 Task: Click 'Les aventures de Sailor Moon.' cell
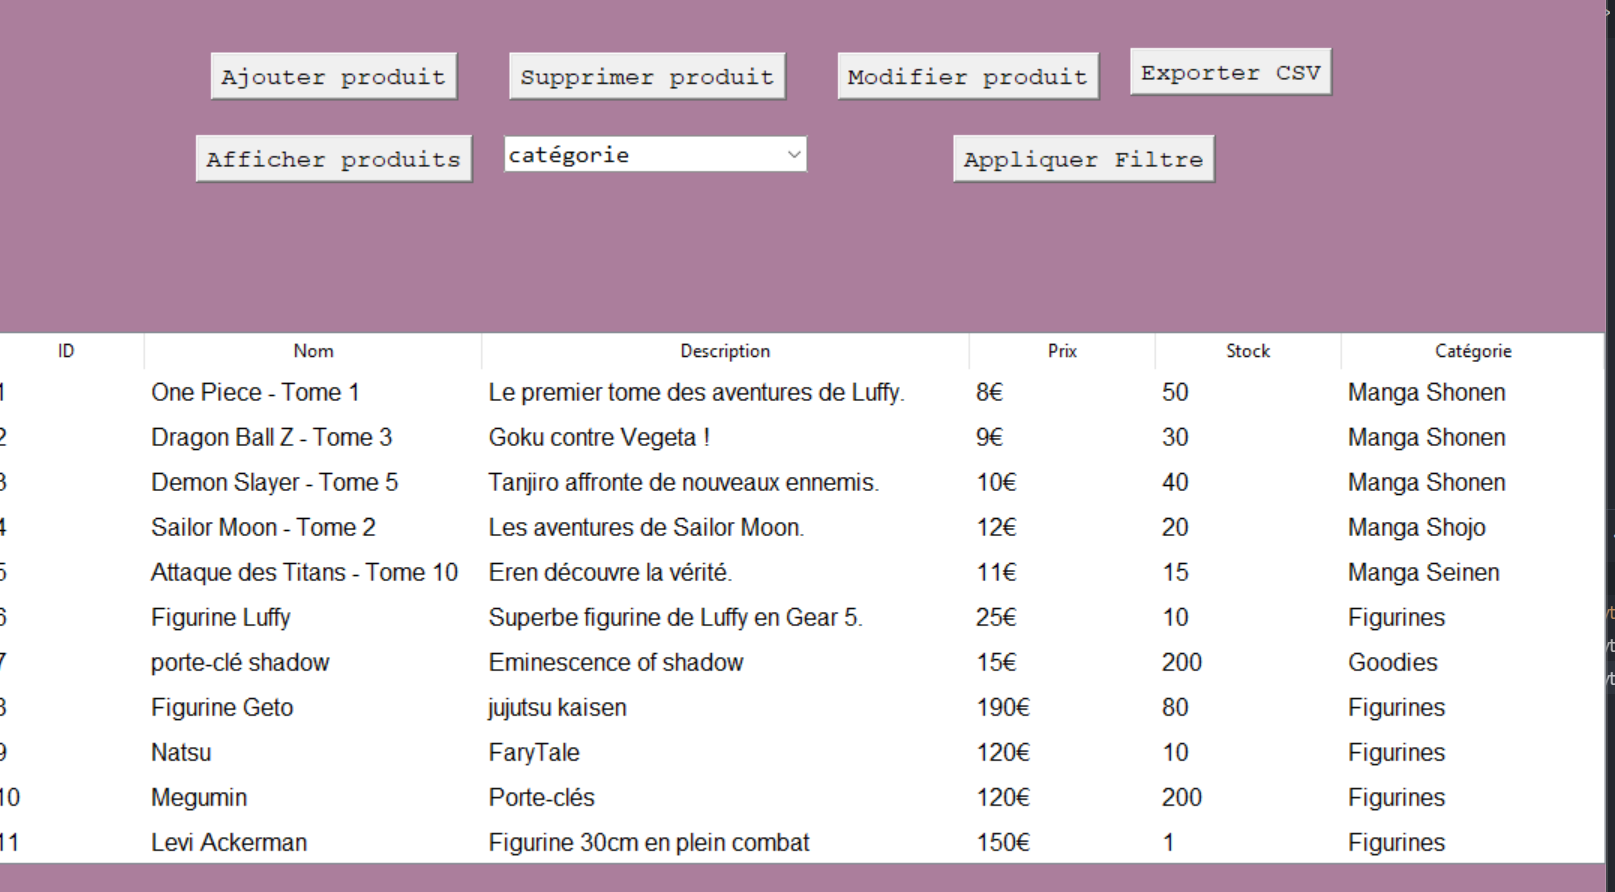[x=646, y=527]
